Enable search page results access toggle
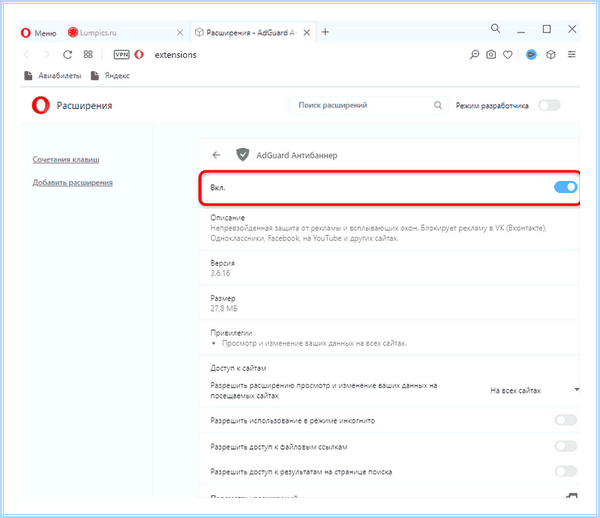 pyautogui.click(x=566, y=471)
